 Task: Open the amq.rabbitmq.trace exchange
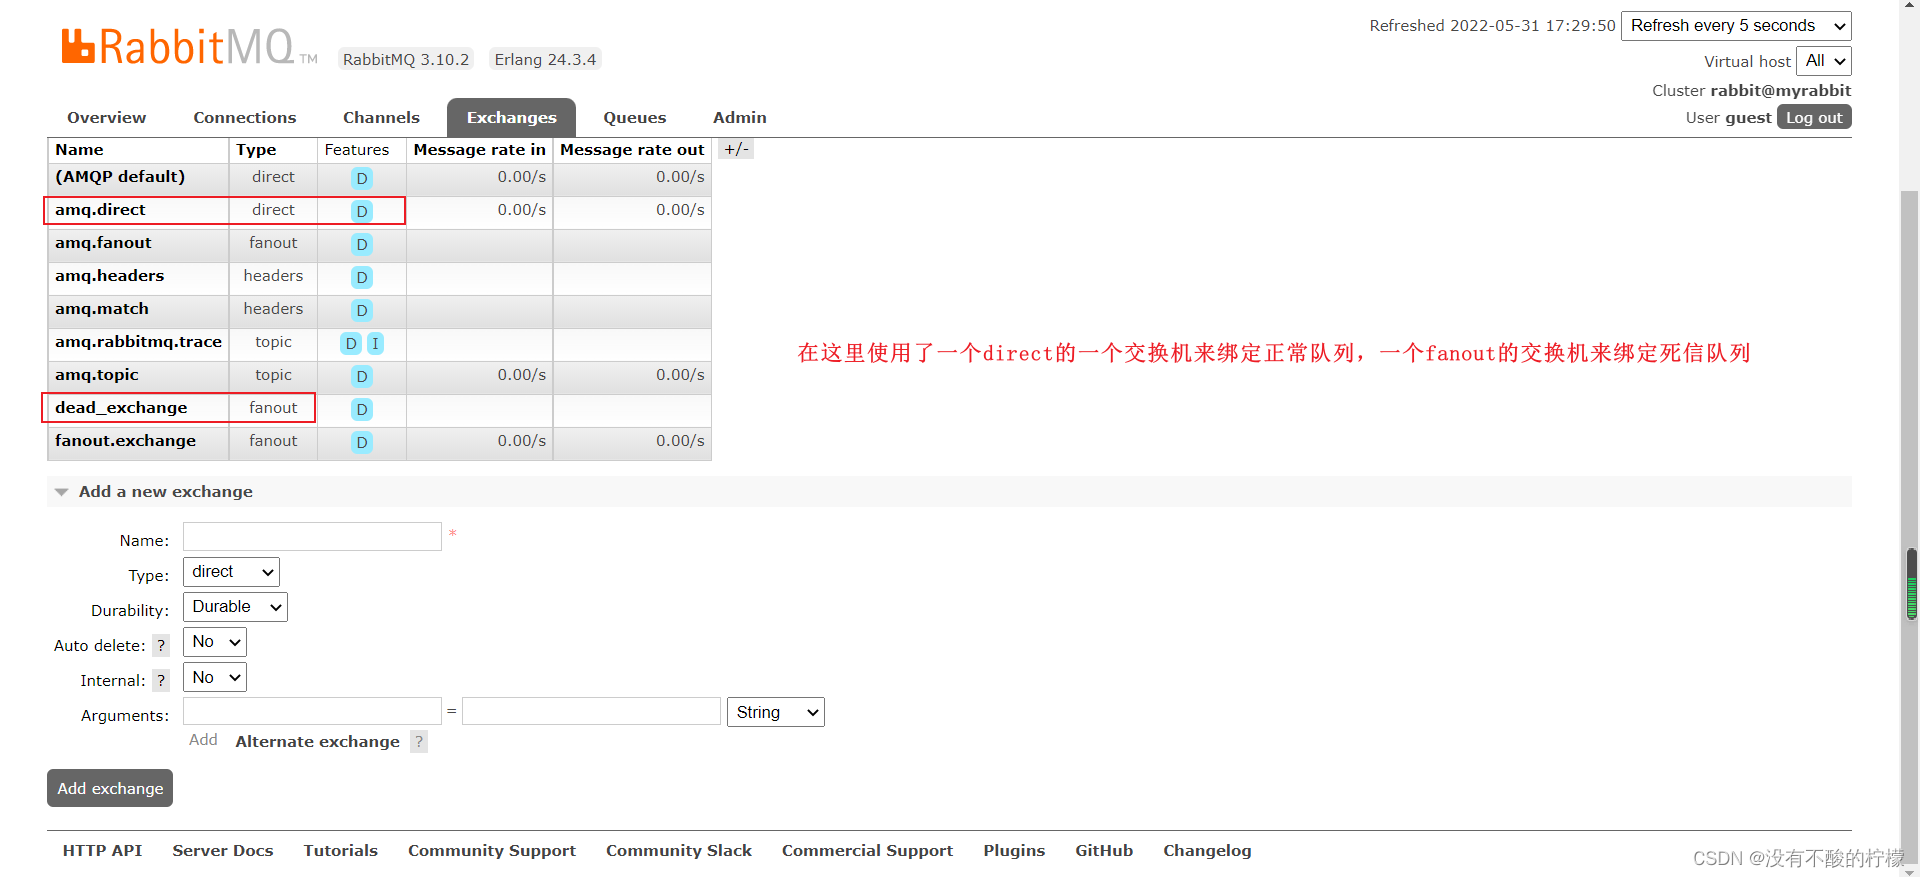tap(138, 341)
